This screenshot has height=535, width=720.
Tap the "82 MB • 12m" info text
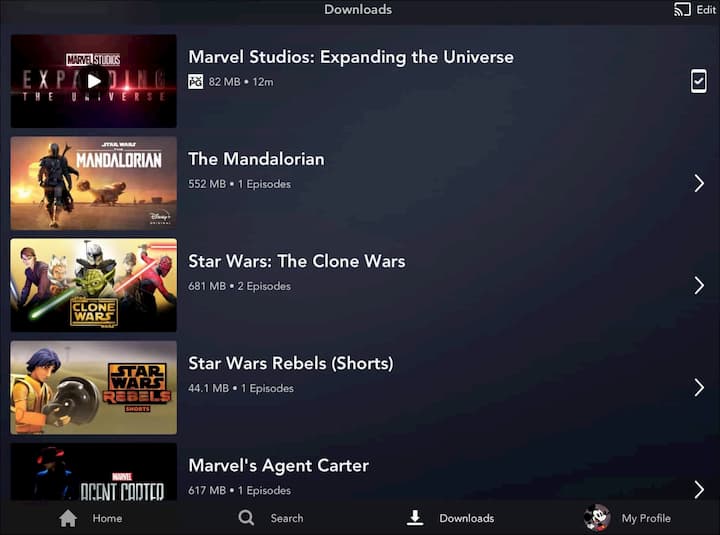241,82
